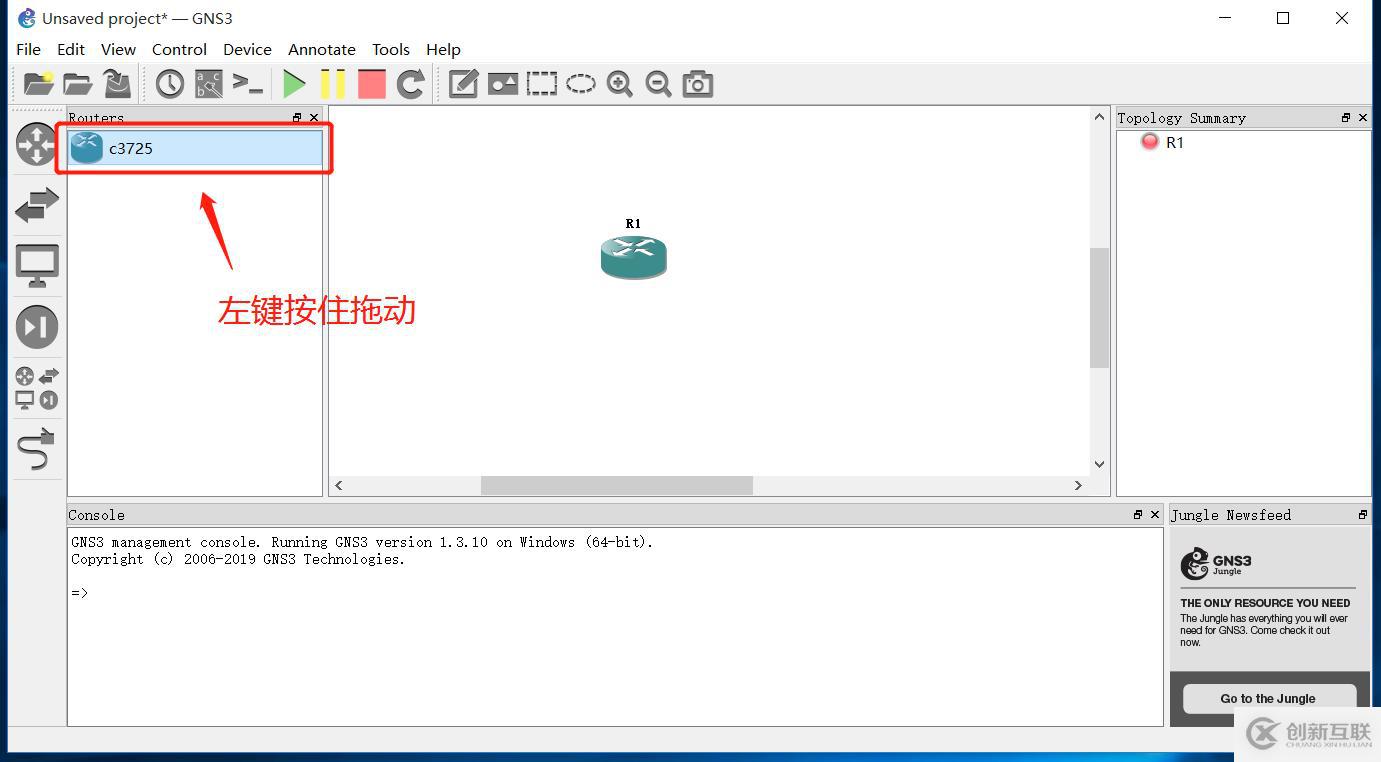Open console to all devices
This screenshot has width=1381, height=762.
coord(247,84)
